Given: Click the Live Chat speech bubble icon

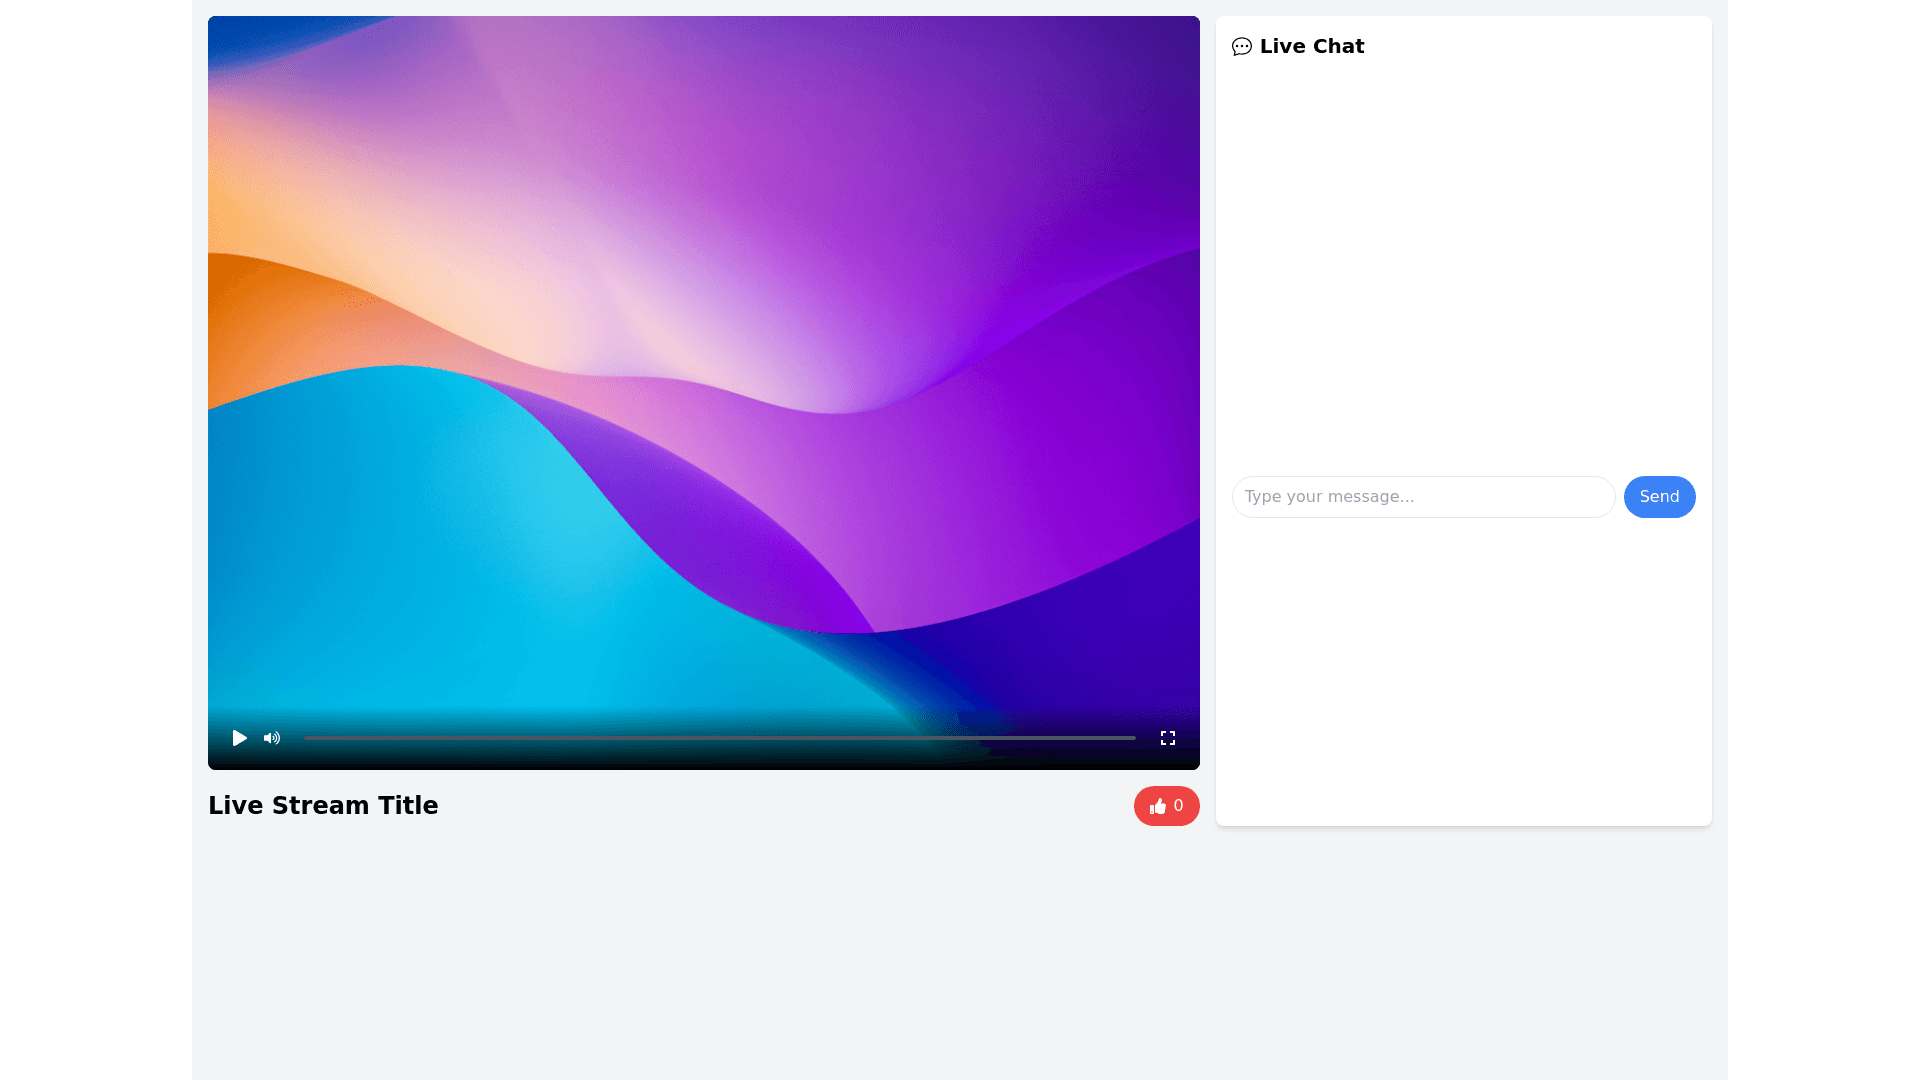Looking at the screenshot, I should pos(1242,47).
